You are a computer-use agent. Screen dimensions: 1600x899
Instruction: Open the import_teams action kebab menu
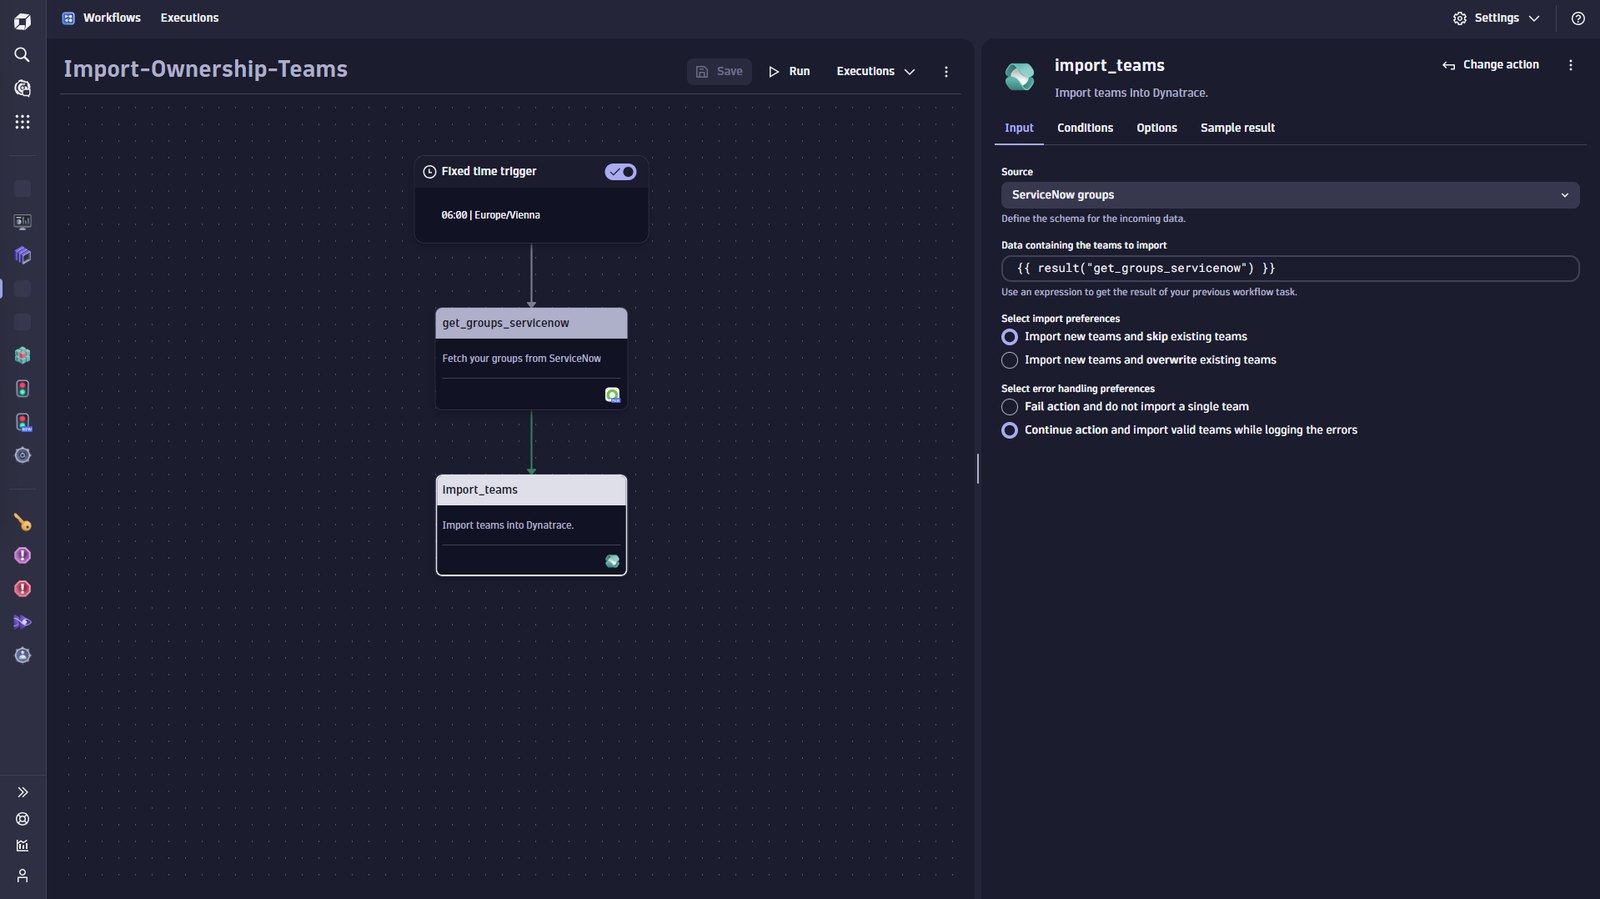pos(1570,65)
